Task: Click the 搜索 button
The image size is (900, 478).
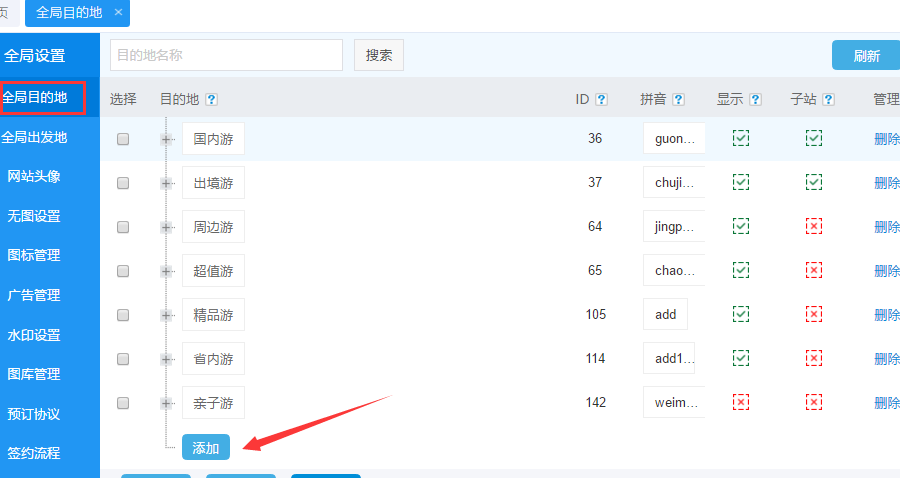Action: point(379,56)
